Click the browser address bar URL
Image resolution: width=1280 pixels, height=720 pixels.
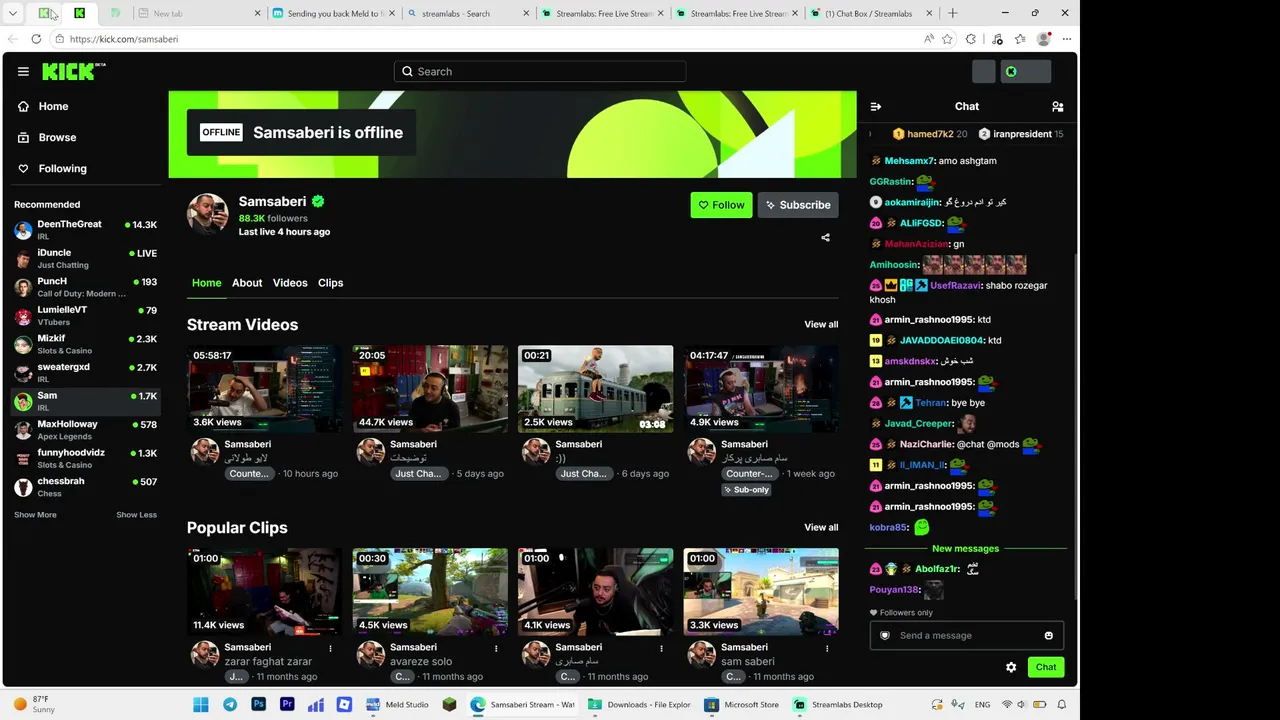tap(124, 39)
